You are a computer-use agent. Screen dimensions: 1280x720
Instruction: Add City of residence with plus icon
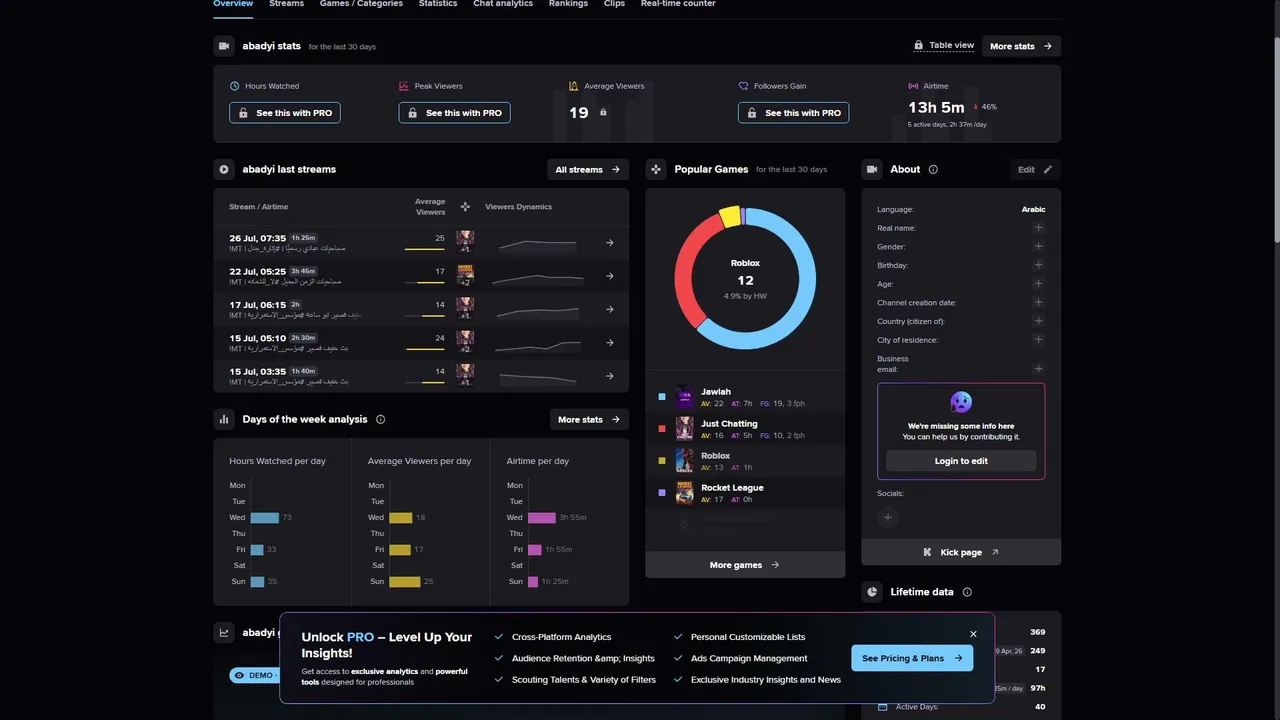[1038, 340]
